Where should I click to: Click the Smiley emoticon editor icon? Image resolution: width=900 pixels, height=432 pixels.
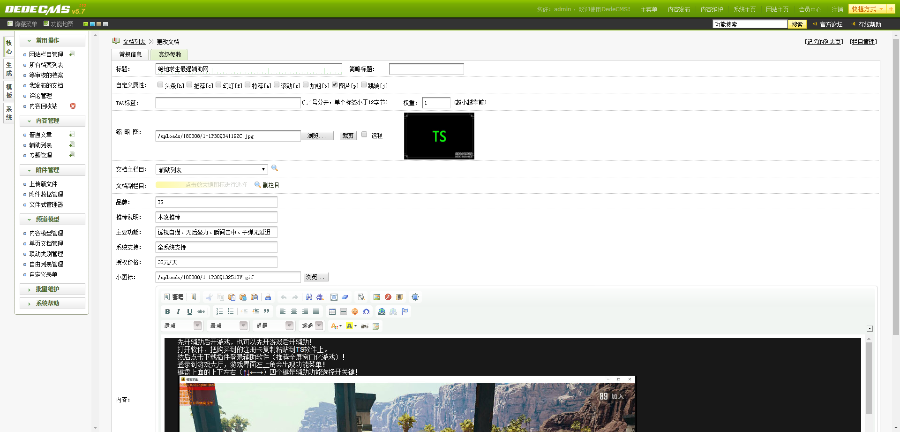coord(355,312)
